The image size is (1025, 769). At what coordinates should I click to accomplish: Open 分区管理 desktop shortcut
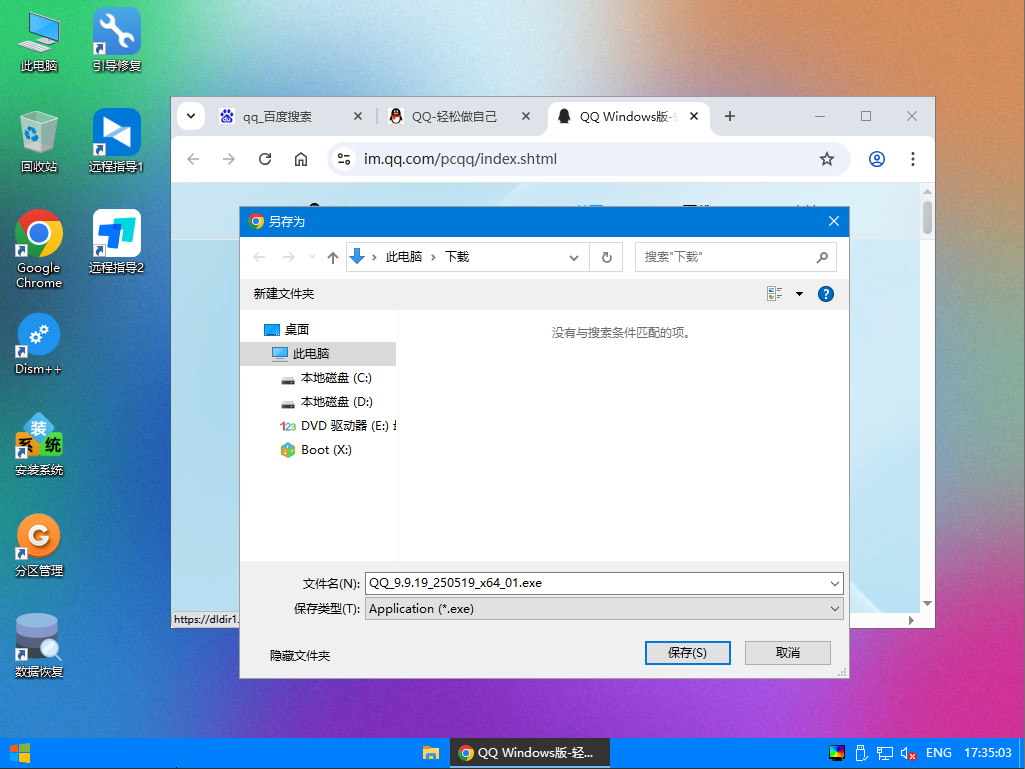[x=39, y=545]
